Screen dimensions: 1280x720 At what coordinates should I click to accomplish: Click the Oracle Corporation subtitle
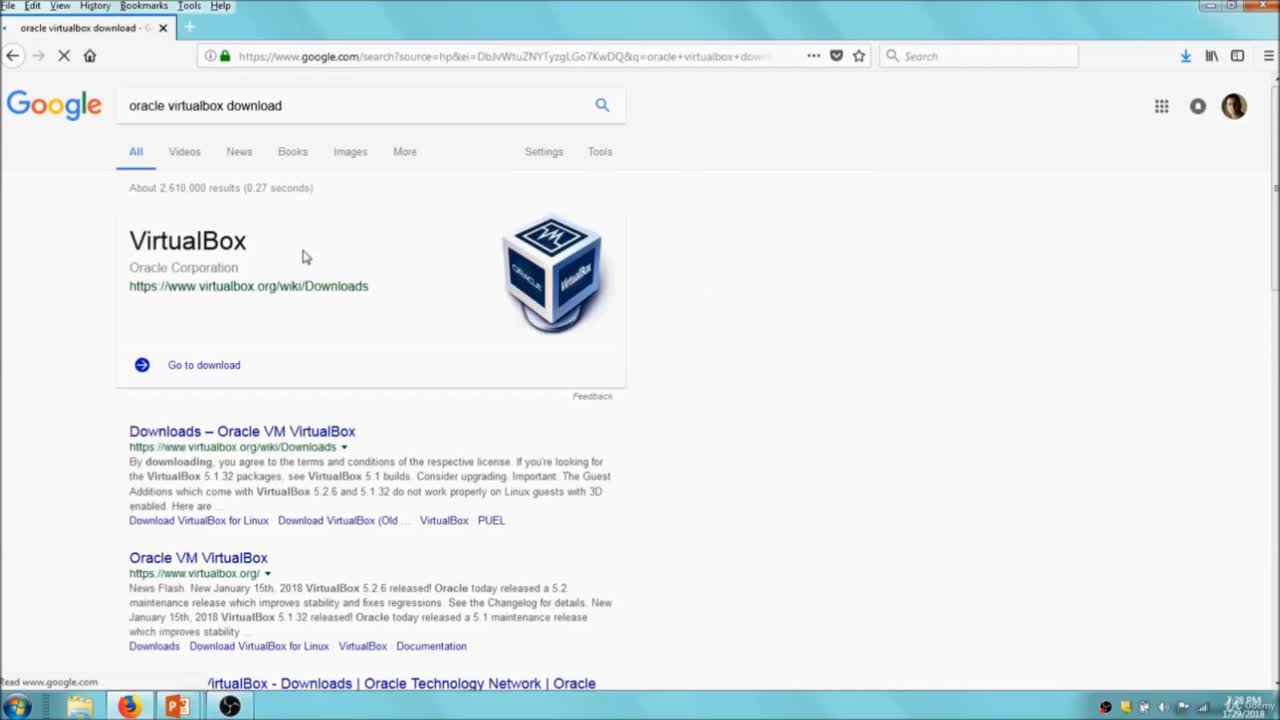pyautogui.click(x=183, y=268)
